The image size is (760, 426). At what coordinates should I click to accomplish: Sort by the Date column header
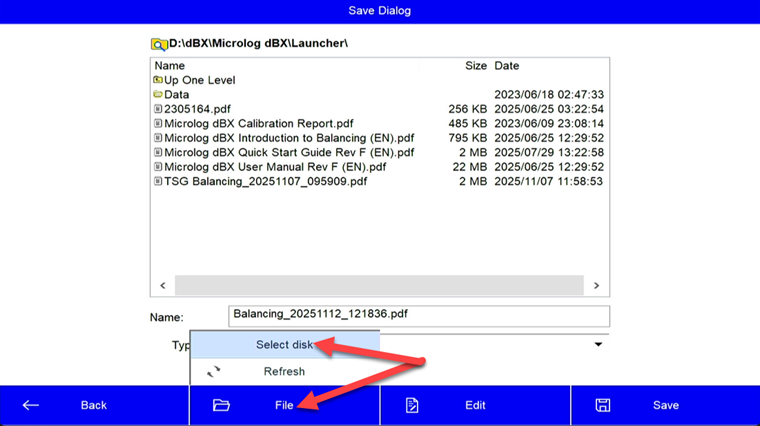click(507, 66)
